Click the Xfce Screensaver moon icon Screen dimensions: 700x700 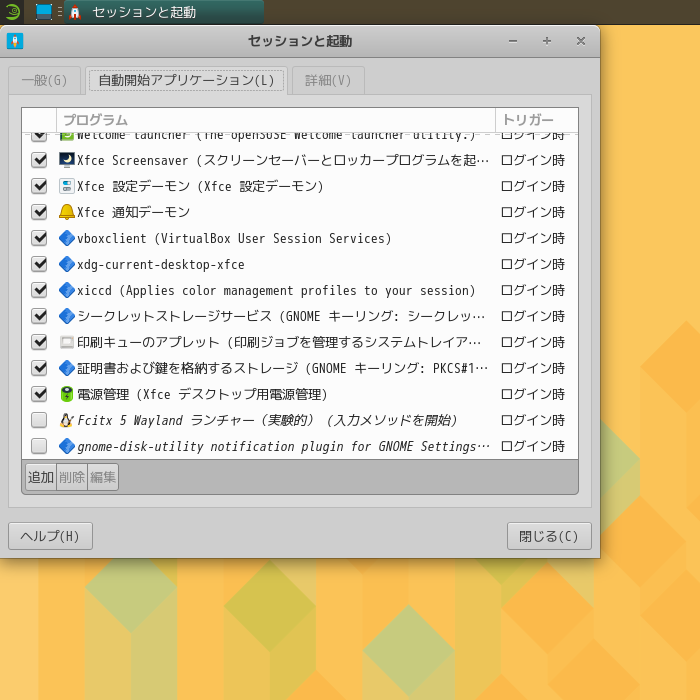[67, 160]
